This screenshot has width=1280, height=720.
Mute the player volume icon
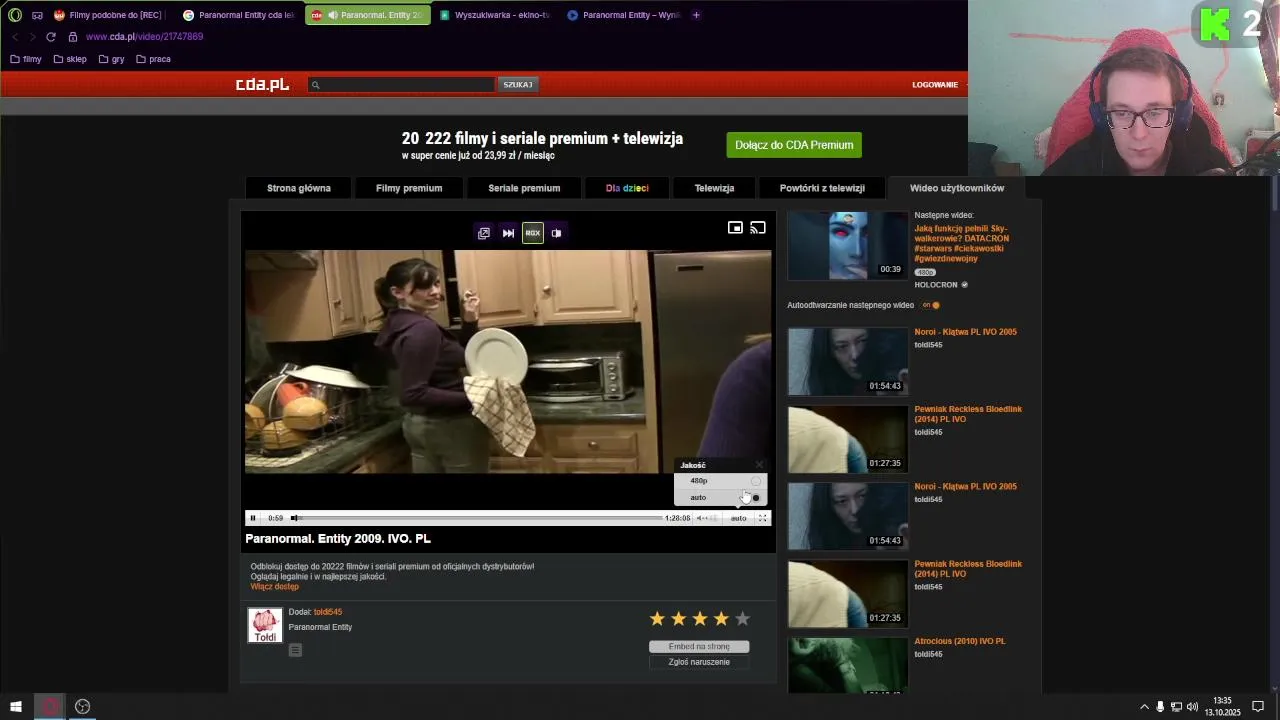pyautogui.click(x=701, y=518)
